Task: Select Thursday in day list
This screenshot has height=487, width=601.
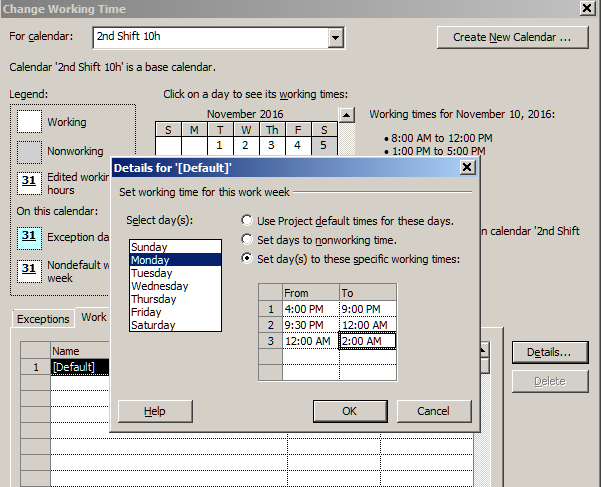Action: click(x=175, y=299)
